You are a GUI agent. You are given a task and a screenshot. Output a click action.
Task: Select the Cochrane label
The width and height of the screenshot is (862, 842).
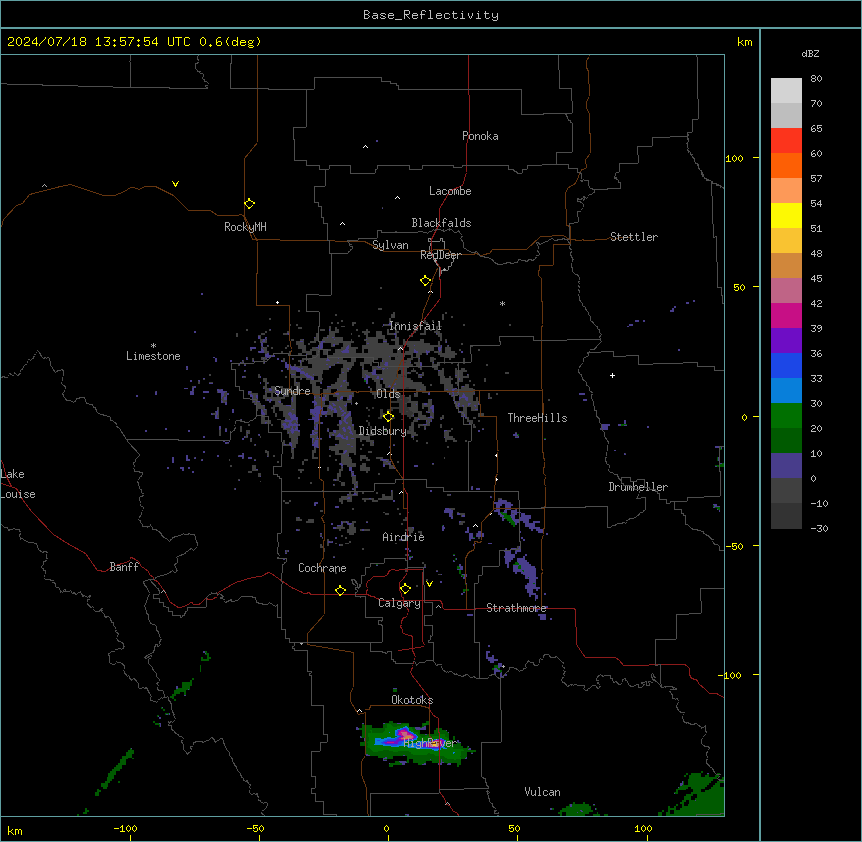[x=322, y=568]
